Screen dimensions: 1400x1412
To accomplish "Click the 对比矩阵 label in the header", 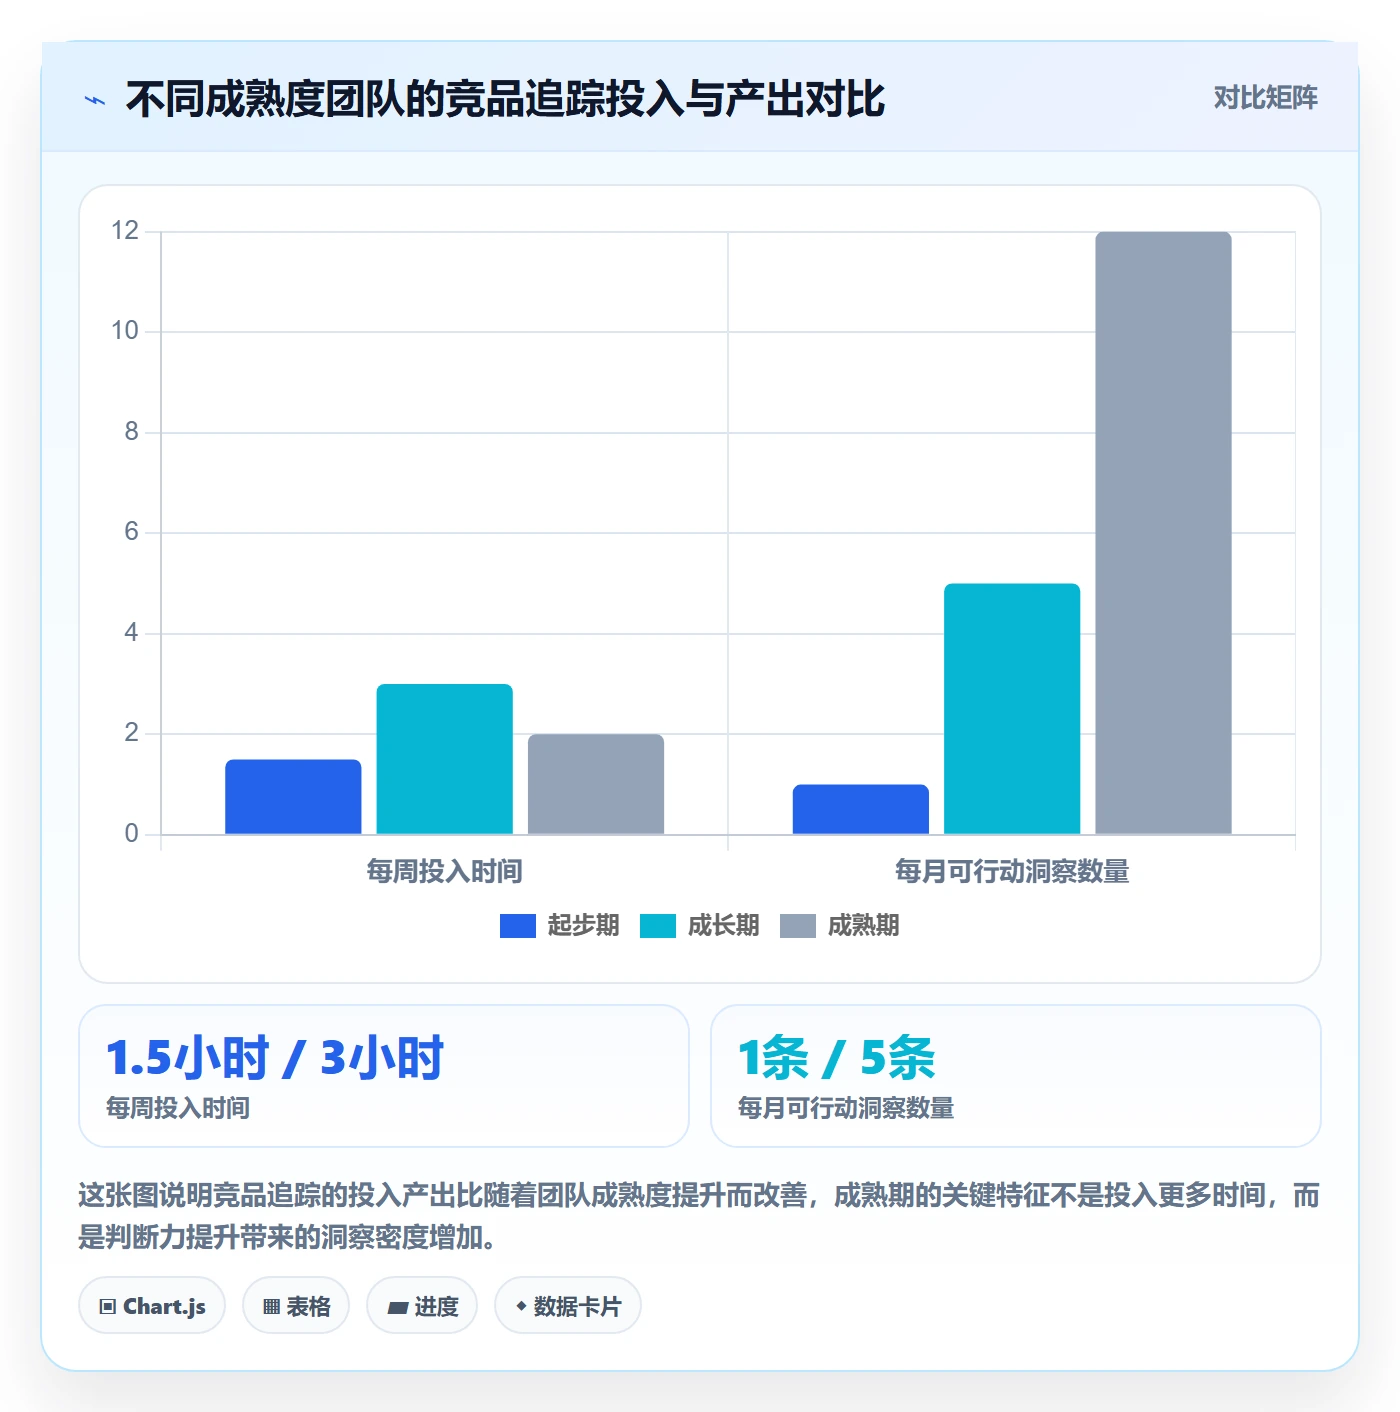I will coord(1266,98).
